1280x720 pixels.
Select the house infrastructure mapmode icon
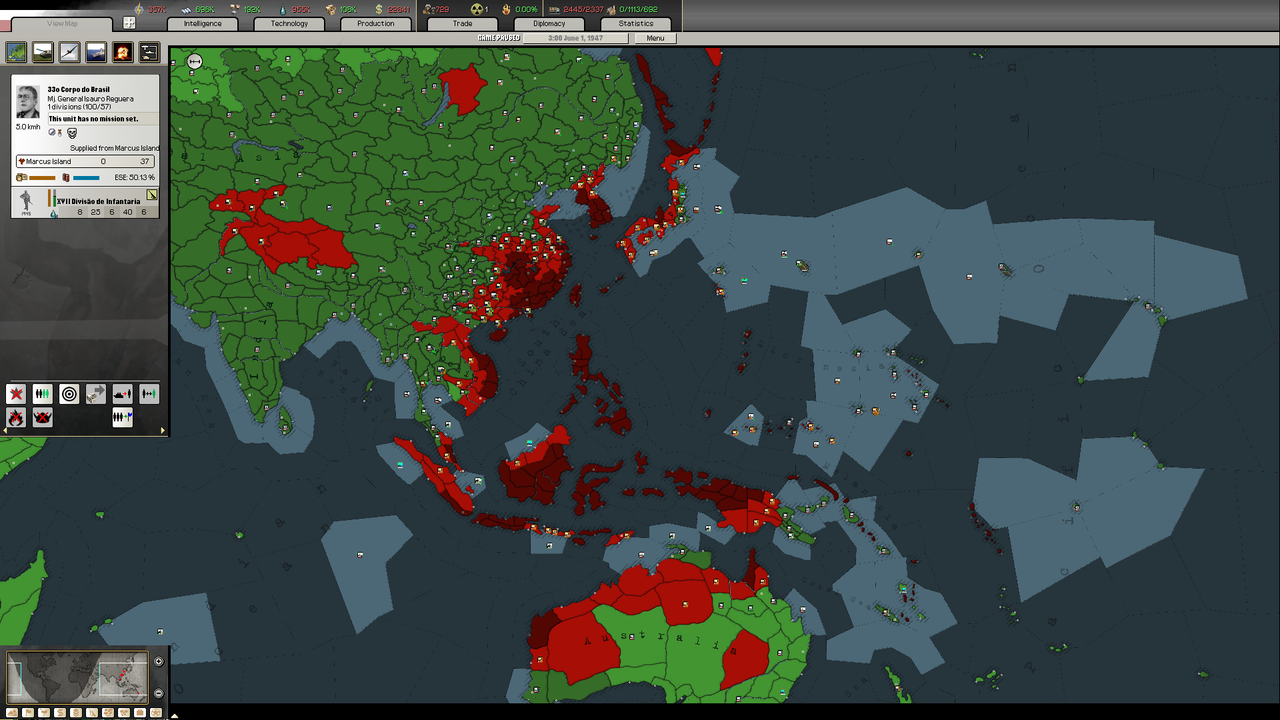[140, 712]
